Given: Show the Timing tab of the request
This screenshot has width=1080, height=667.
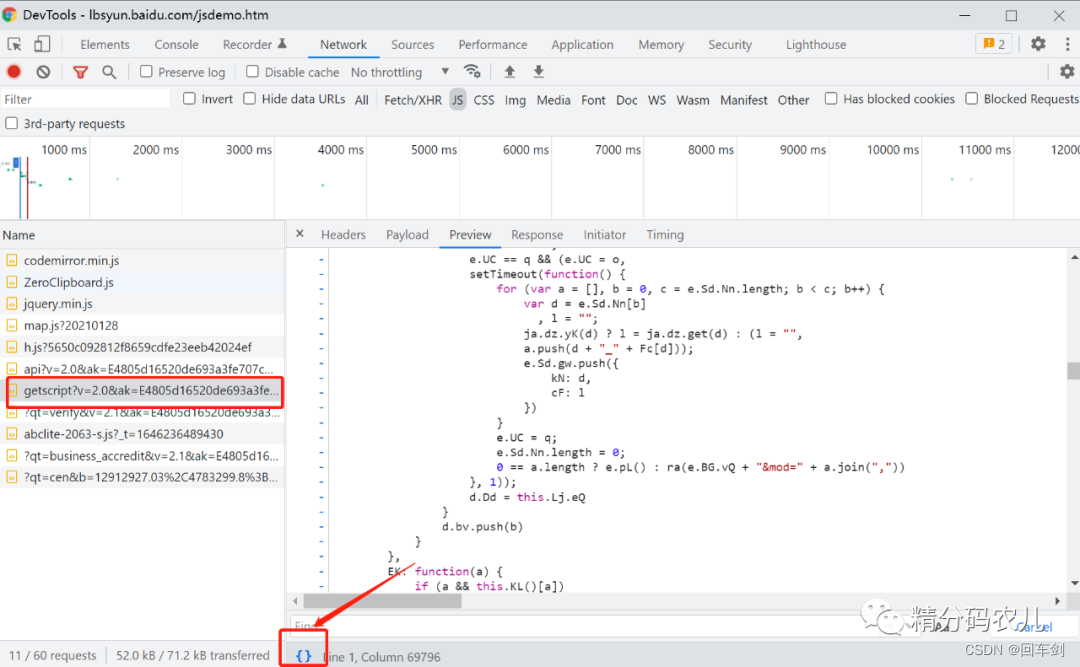Looking at the screenshot, I should click(665, 235).
